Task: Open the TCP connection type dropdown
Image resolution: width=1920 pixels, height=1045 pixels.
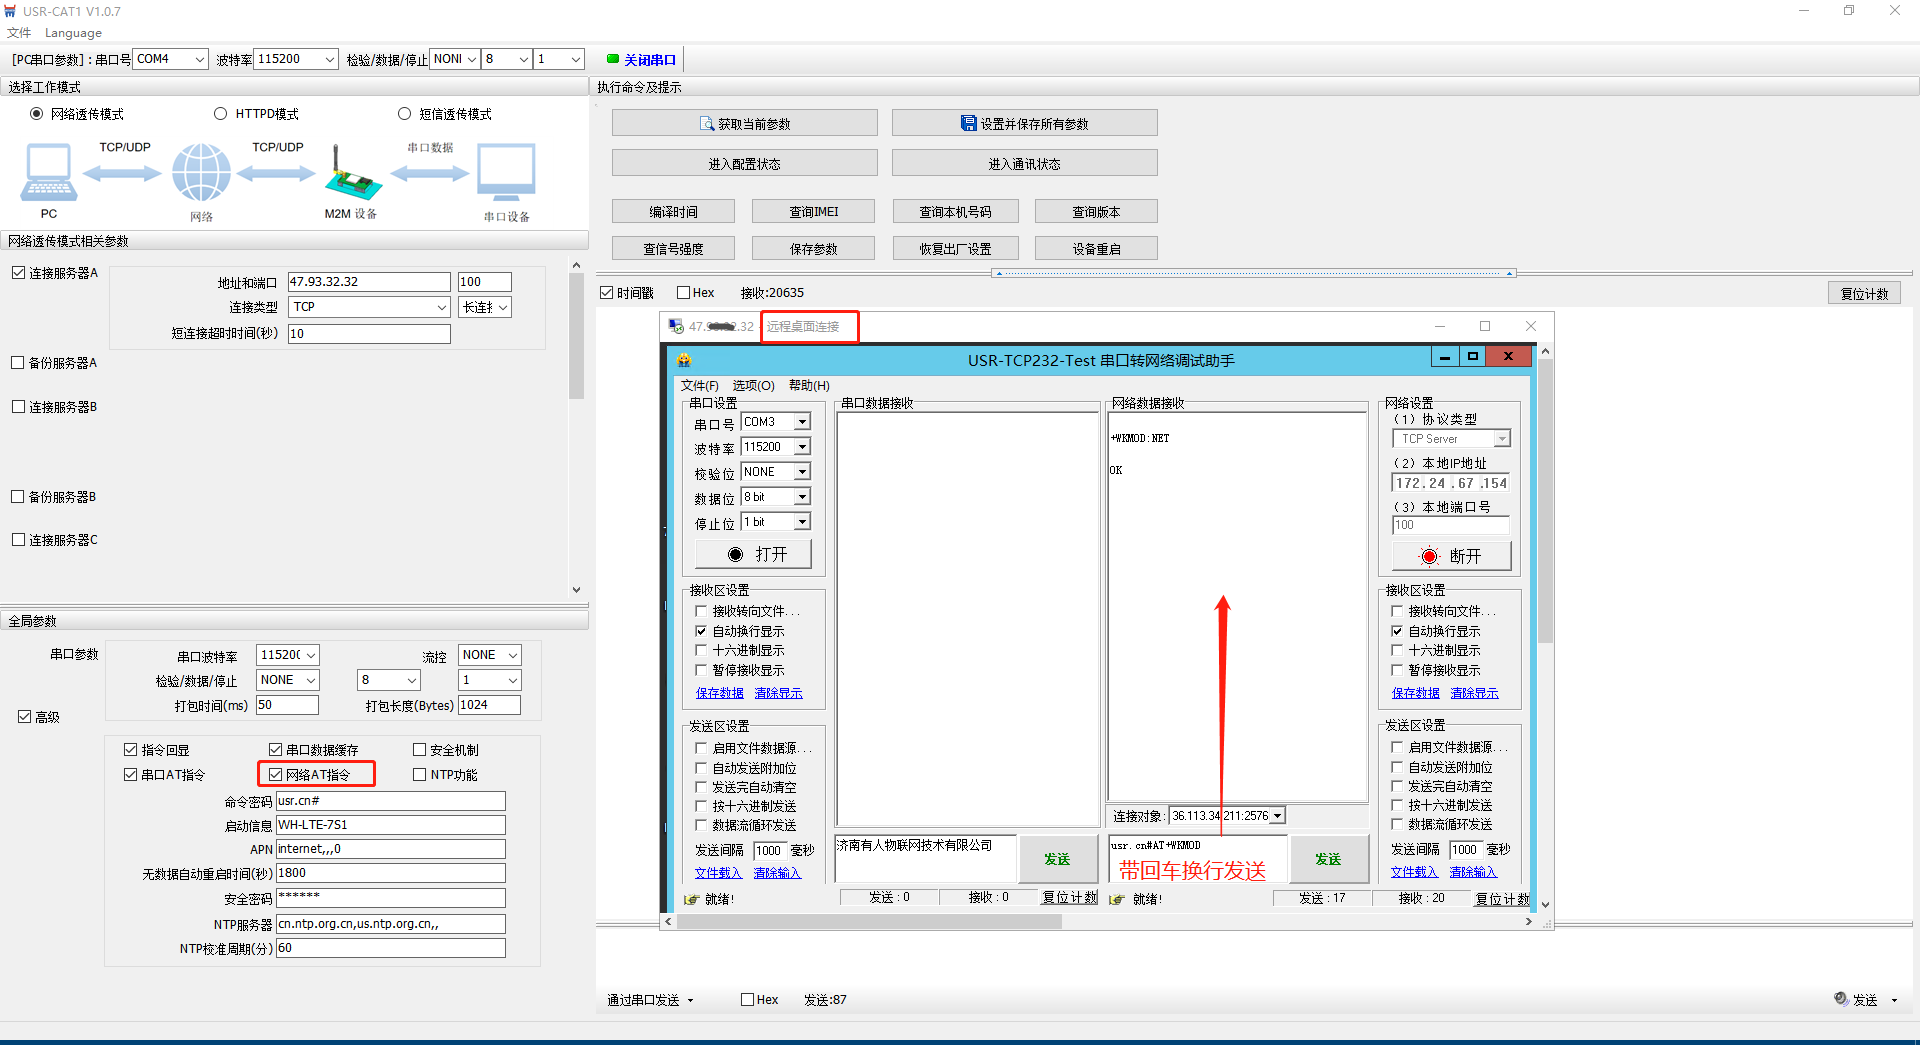Action: pos(369,307)
